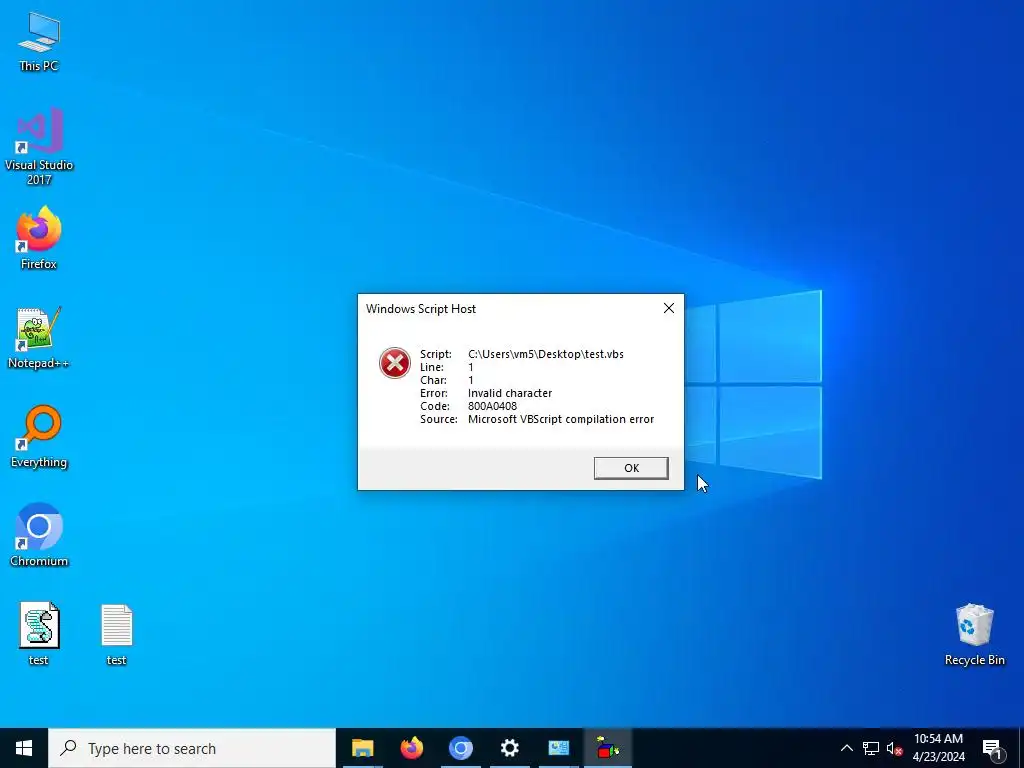Click 'Microsoft VBScript compilation error' text
This screenshot has width=1024, height=768.
point(560,419)
